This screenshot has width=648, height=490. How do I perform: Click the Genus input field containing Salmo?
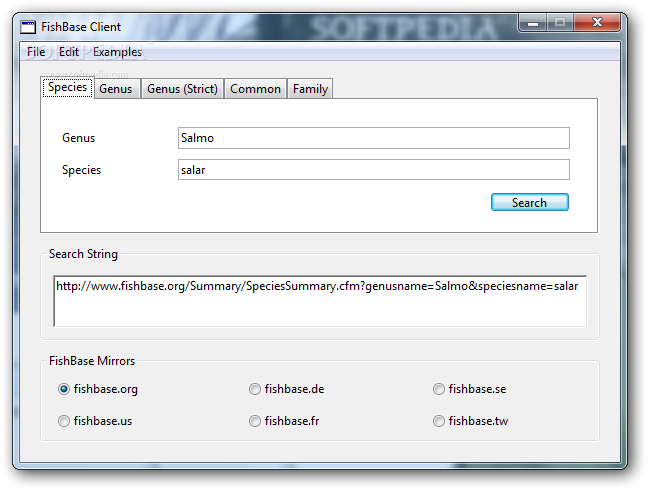pos(374,138)
